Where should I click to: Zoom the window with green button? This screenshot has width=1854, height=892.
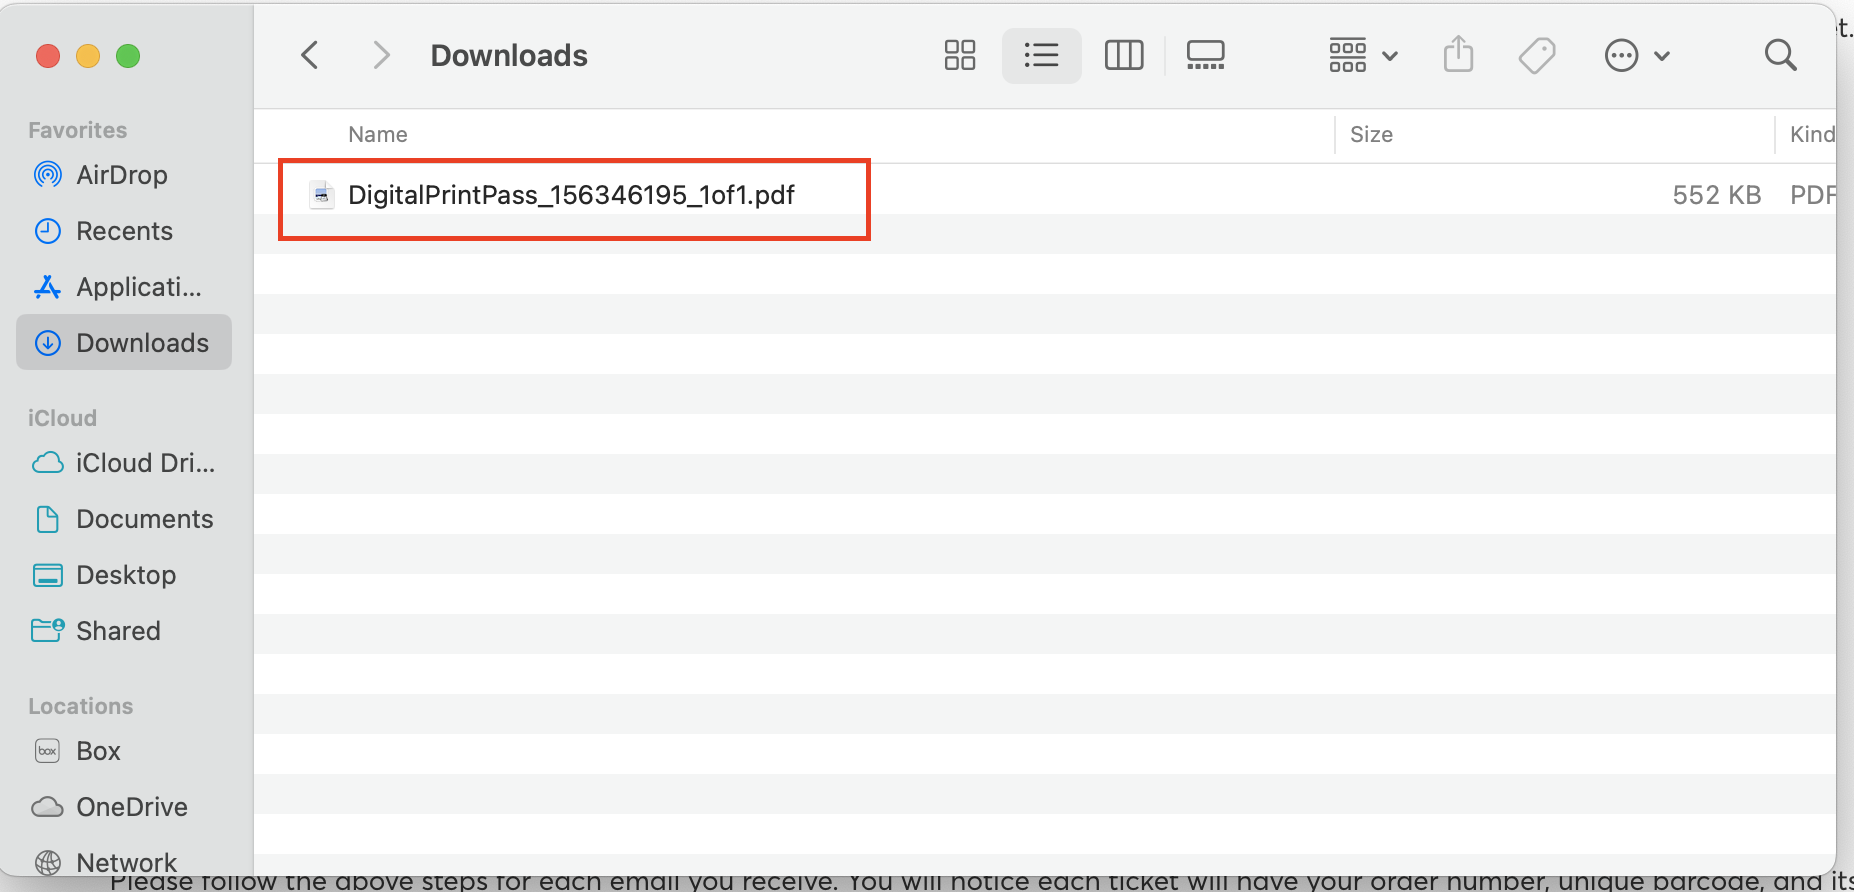tap(128, 56)
